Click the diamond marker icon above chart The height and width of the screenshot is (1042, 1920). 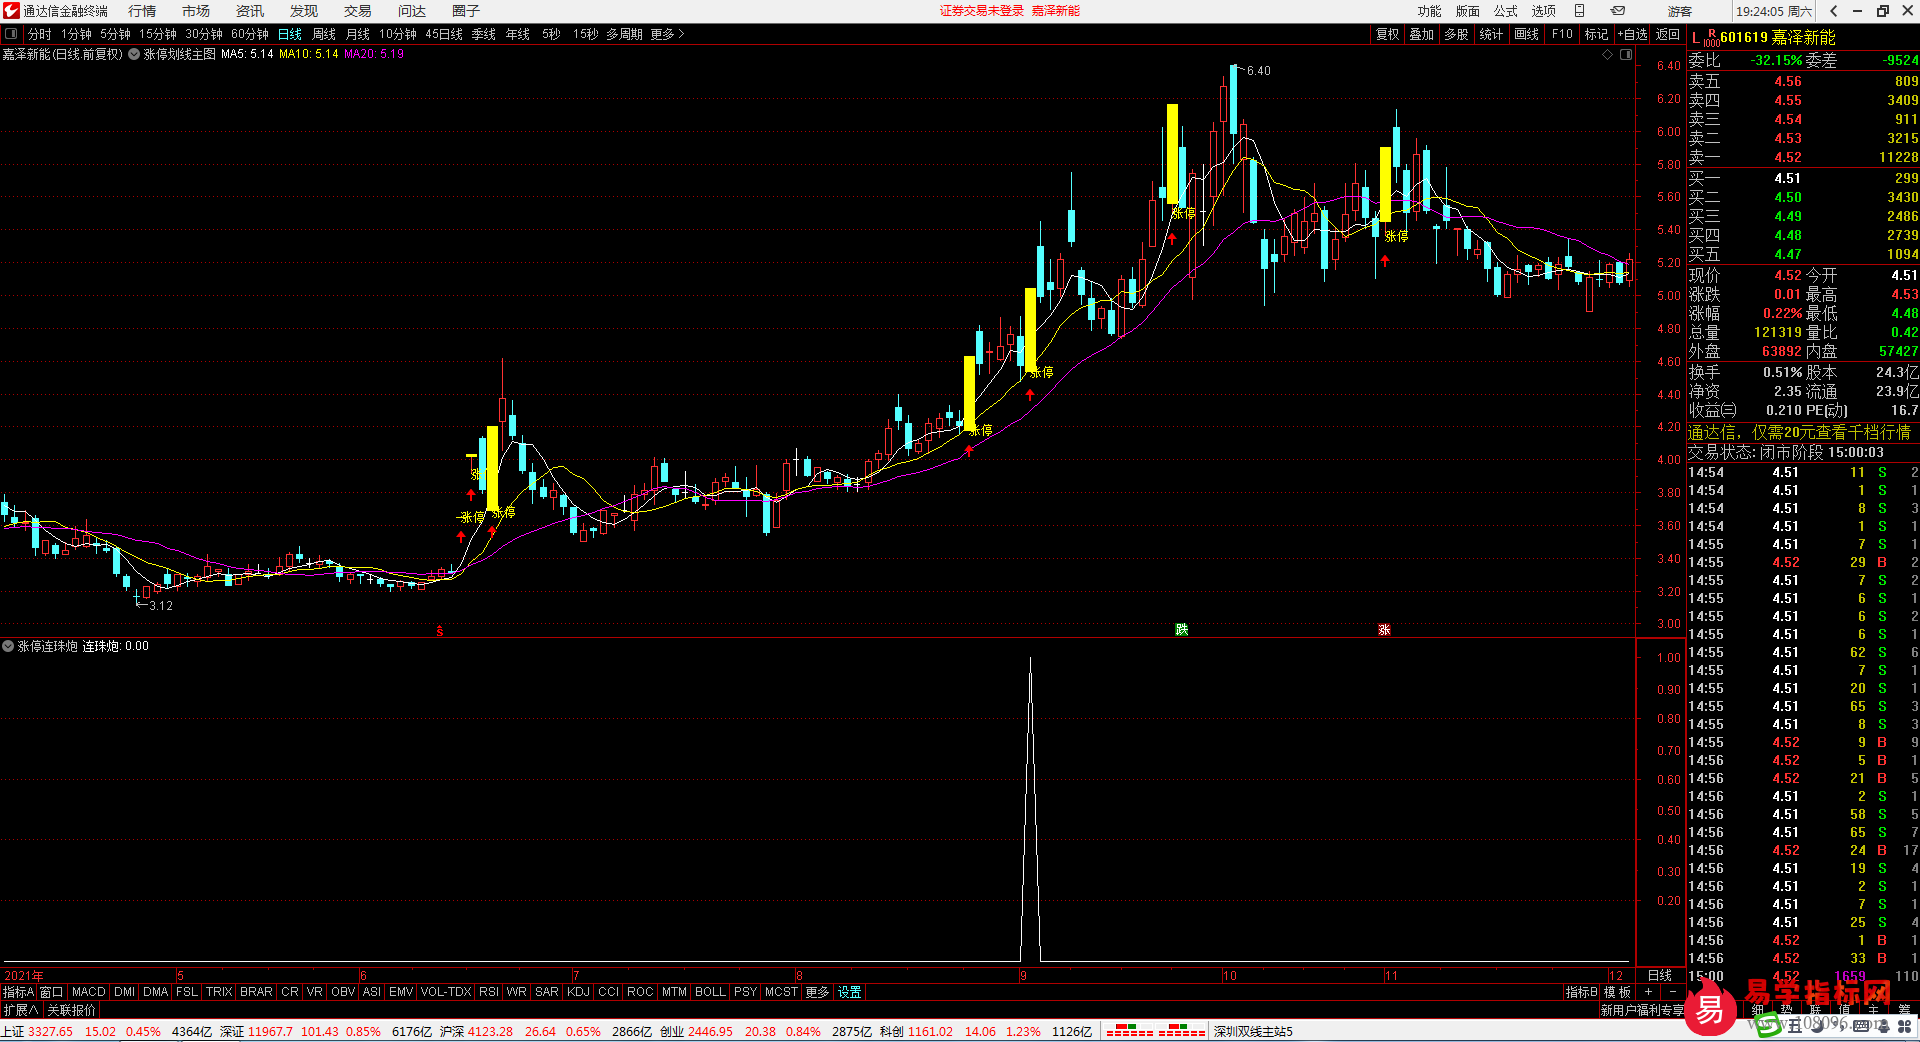click(1608, 55)
